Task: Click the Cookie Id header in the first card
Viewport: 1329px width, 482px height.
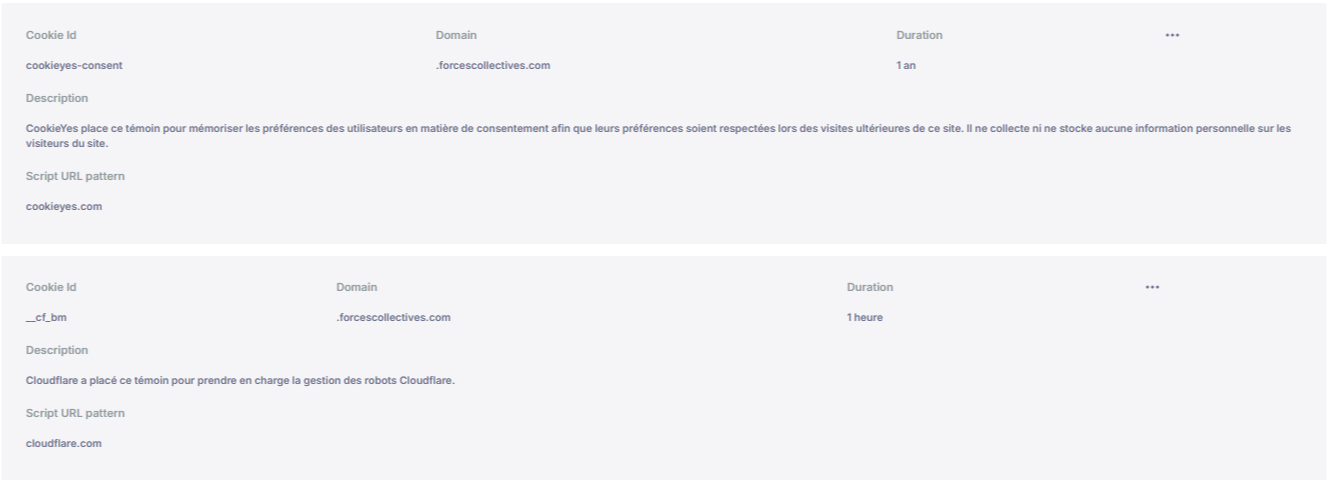Action: point(51,35)
